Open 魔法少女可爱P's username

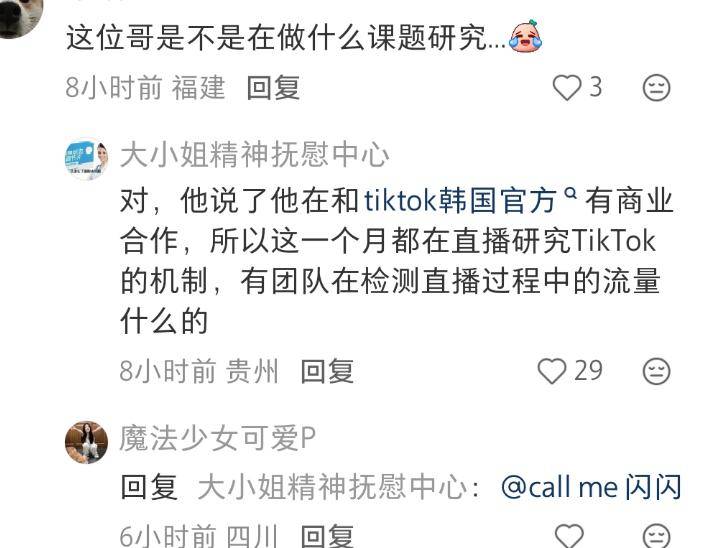tap(218, 438)
